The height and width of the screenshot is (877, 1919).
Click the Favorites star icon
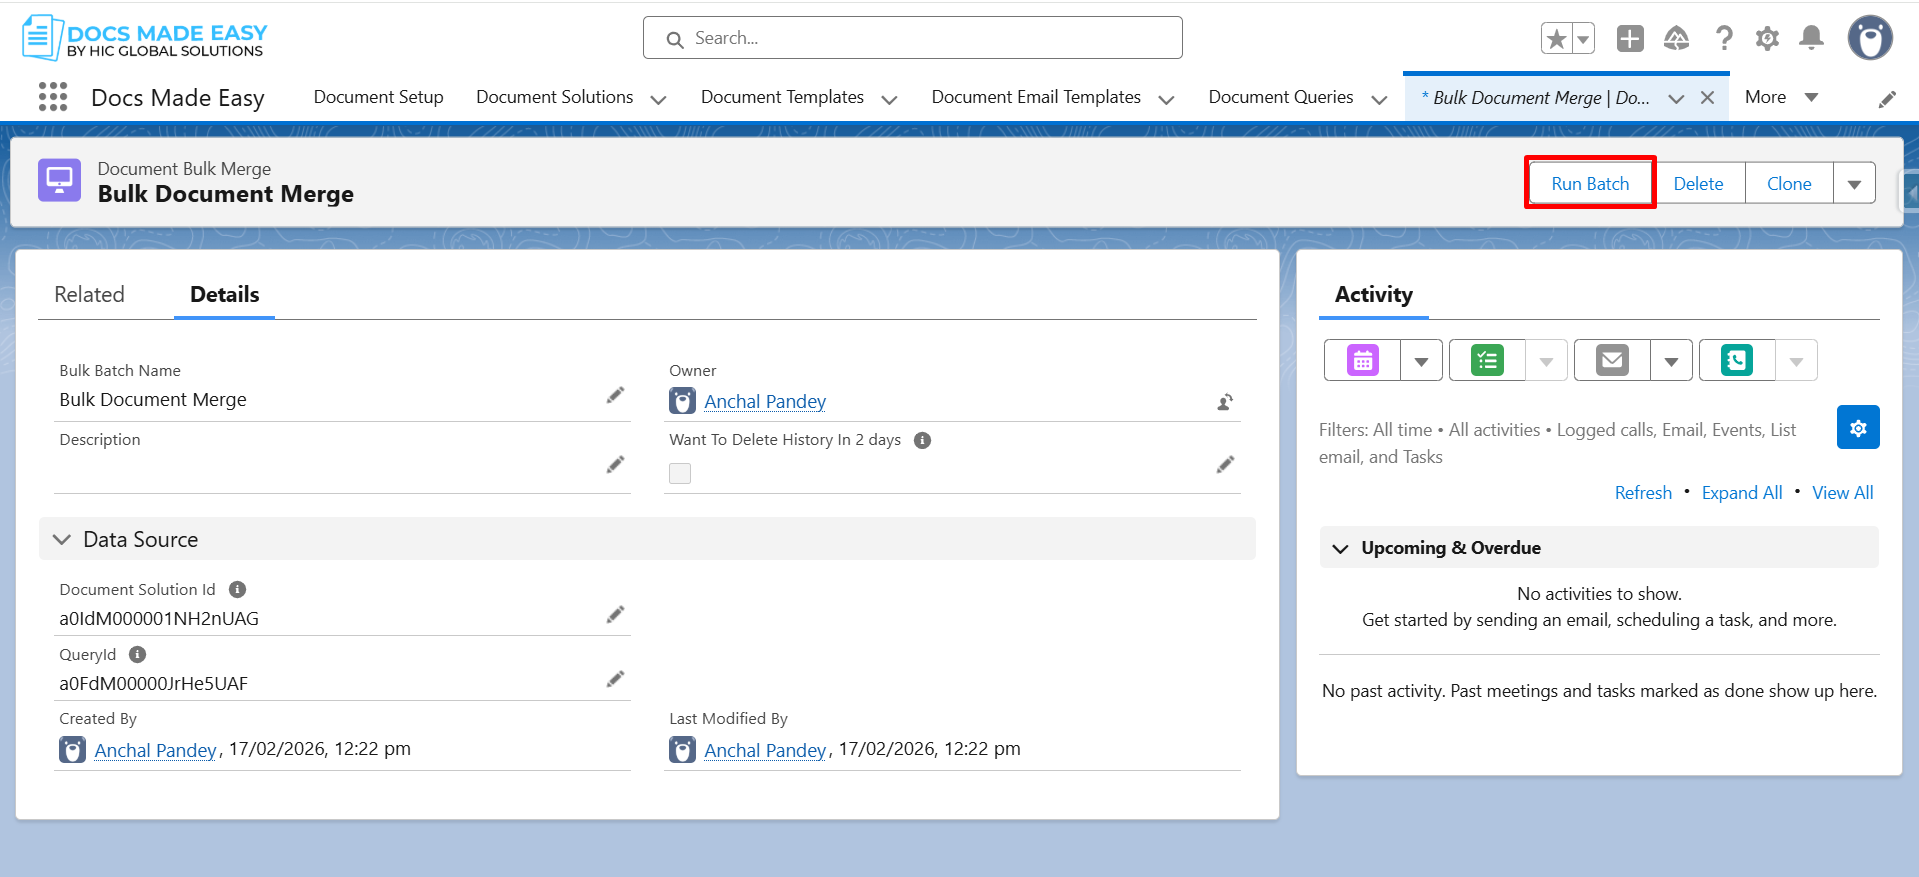tap(1556, 39)
